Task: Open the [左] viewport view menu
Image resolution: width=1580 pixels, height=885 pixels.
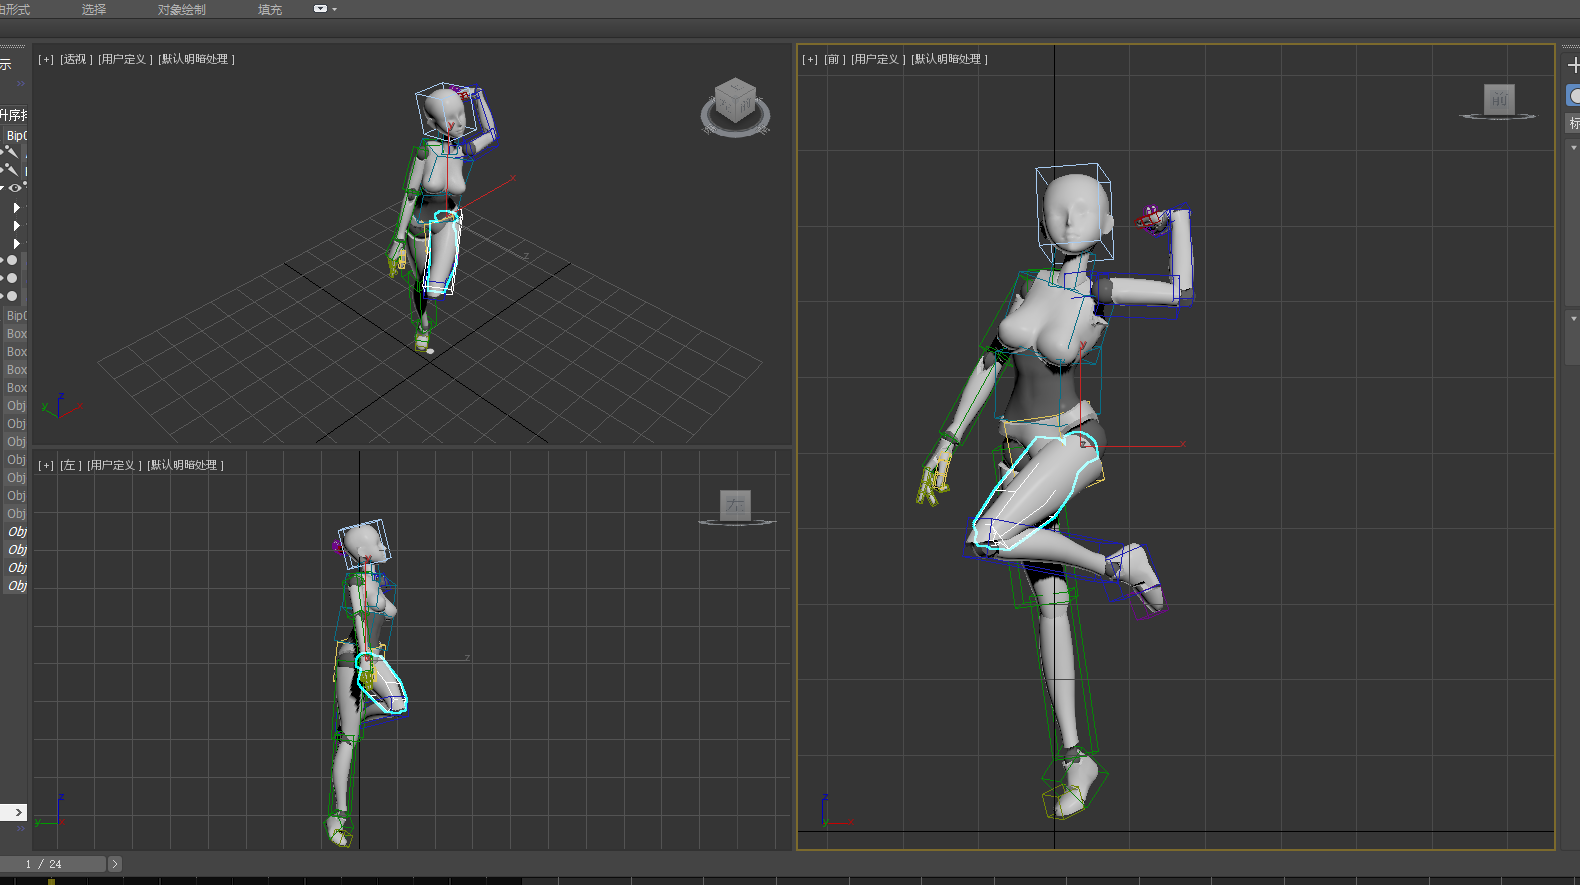Action: tap(70, 465)
